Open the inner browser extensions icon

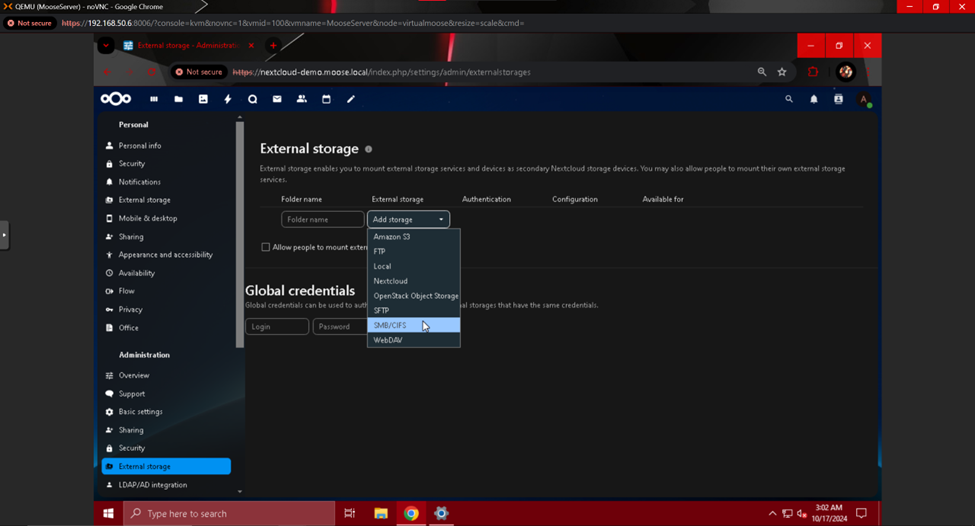[x=813, y=72]
